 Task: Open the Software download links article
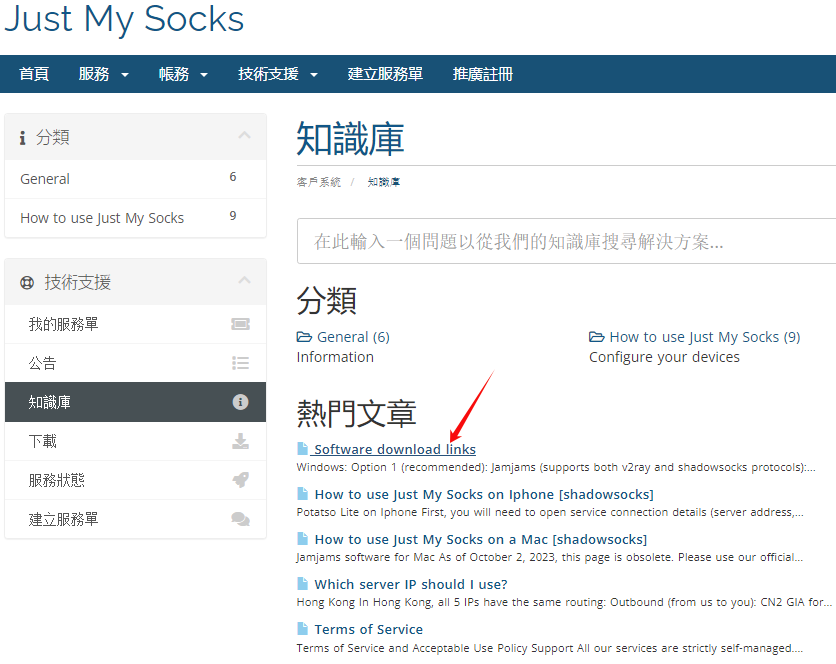click(394, 449)
